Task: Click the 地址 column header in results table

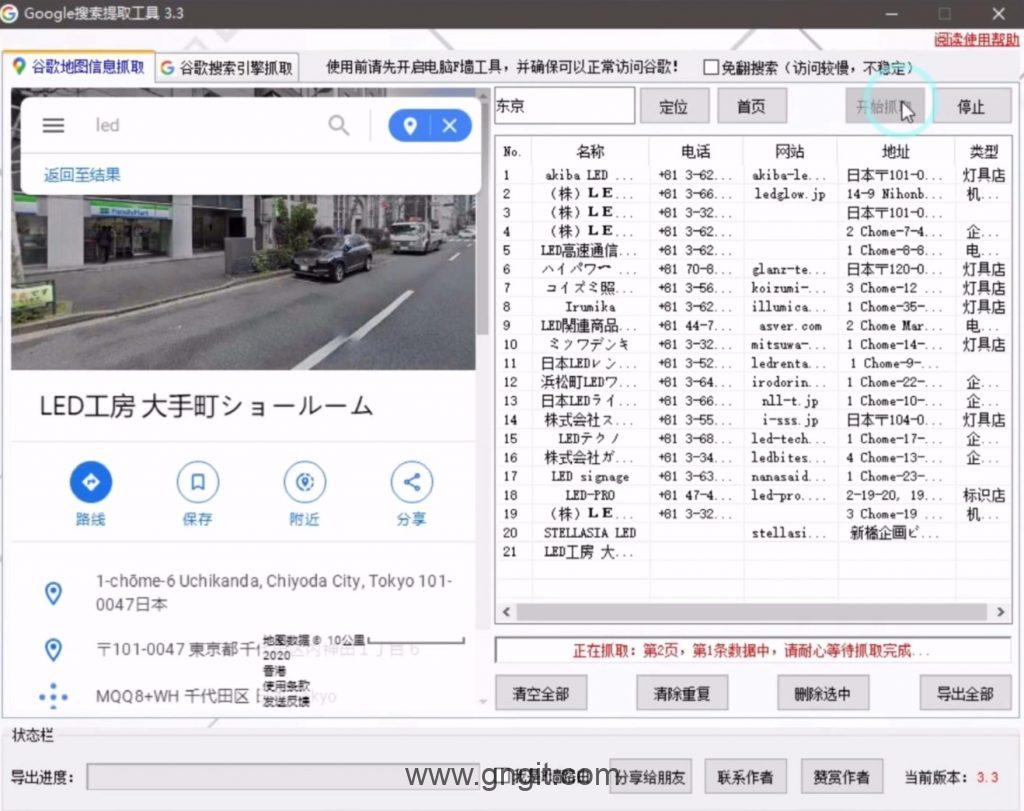Action: [895, 152]
